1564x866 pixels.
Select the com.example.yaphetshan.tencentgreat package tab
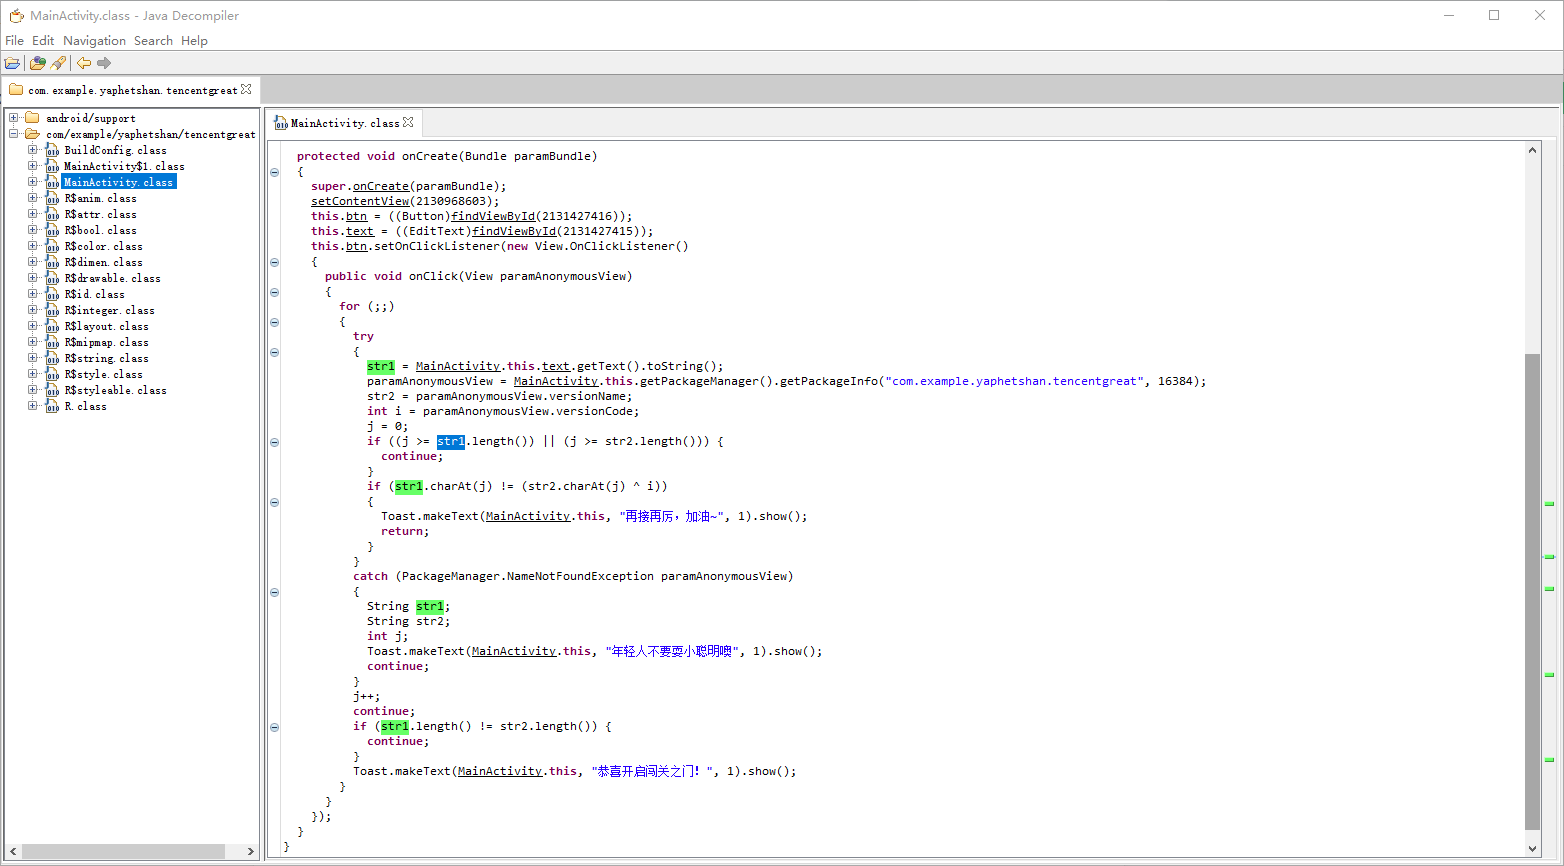point(130,90)
